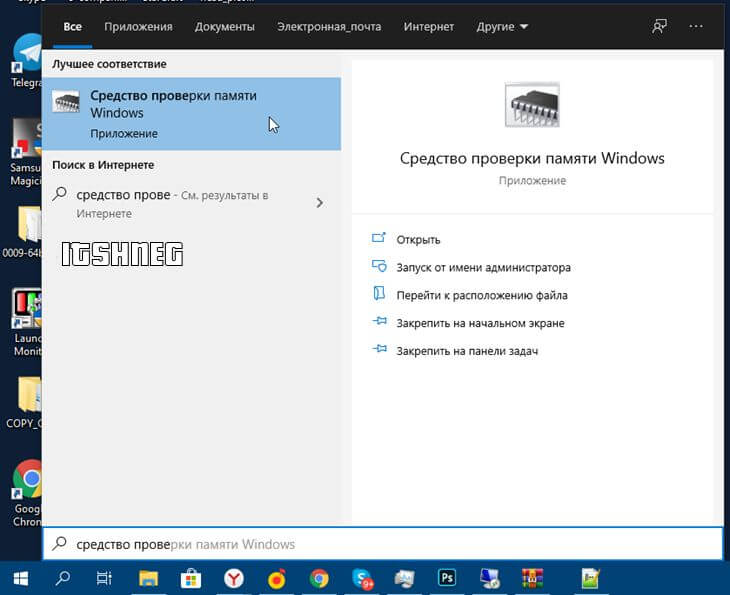Select the "COPY_" folder on desktop

24,403
